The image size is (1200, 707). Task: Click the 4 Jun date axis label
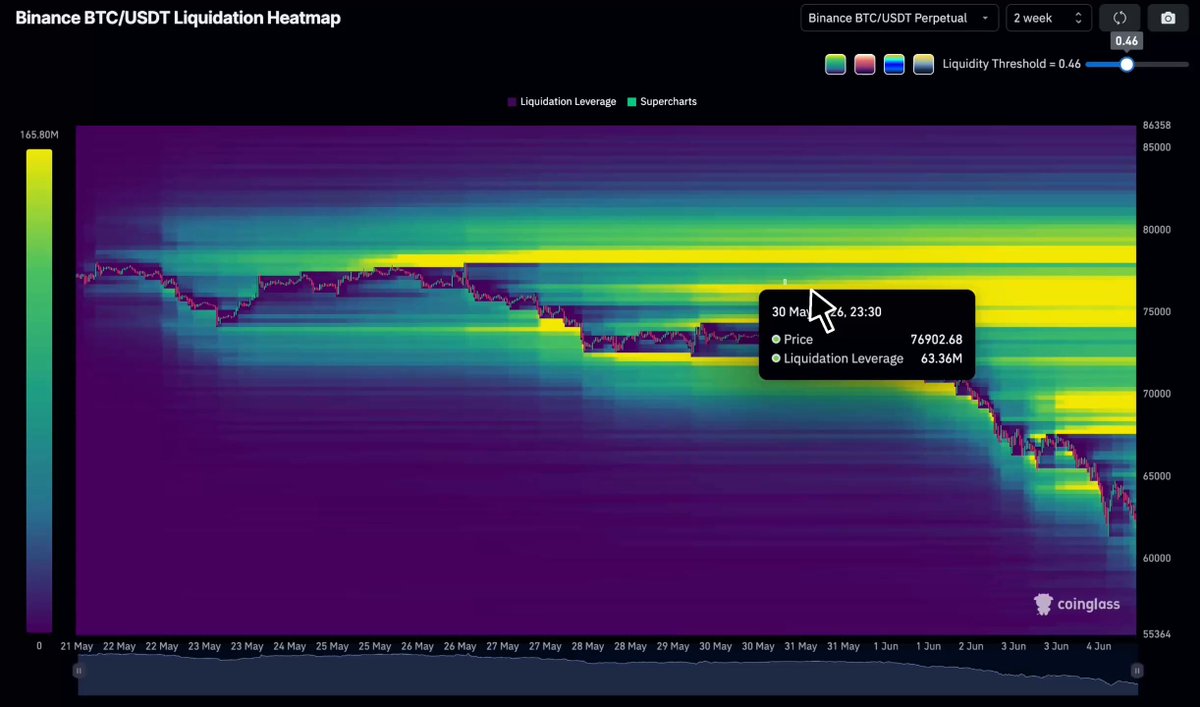[1098, 646]
